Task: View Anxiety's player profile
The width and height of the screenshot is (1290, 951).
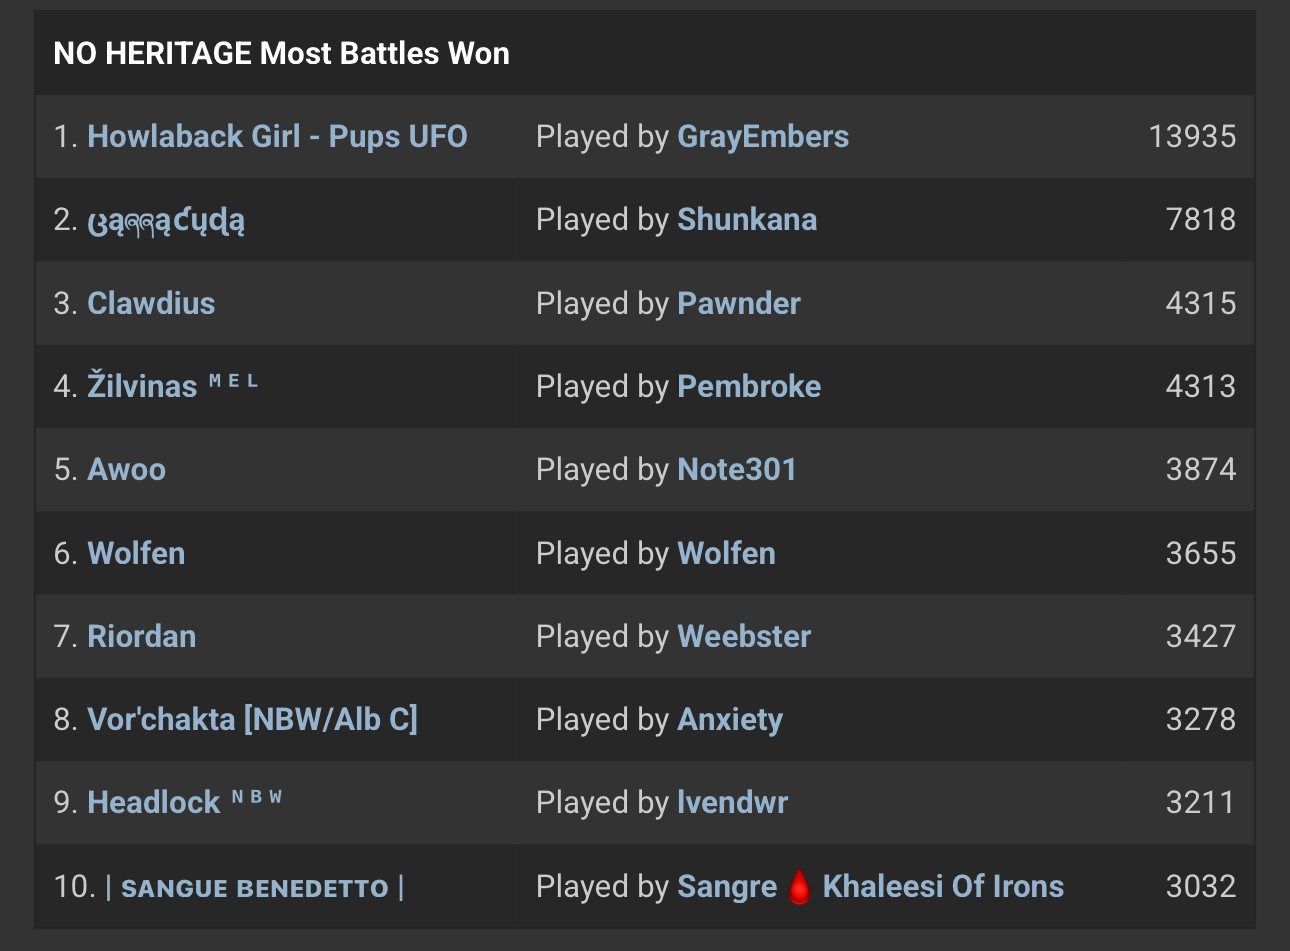Action: pyautogui.click(x=730, y=720)
